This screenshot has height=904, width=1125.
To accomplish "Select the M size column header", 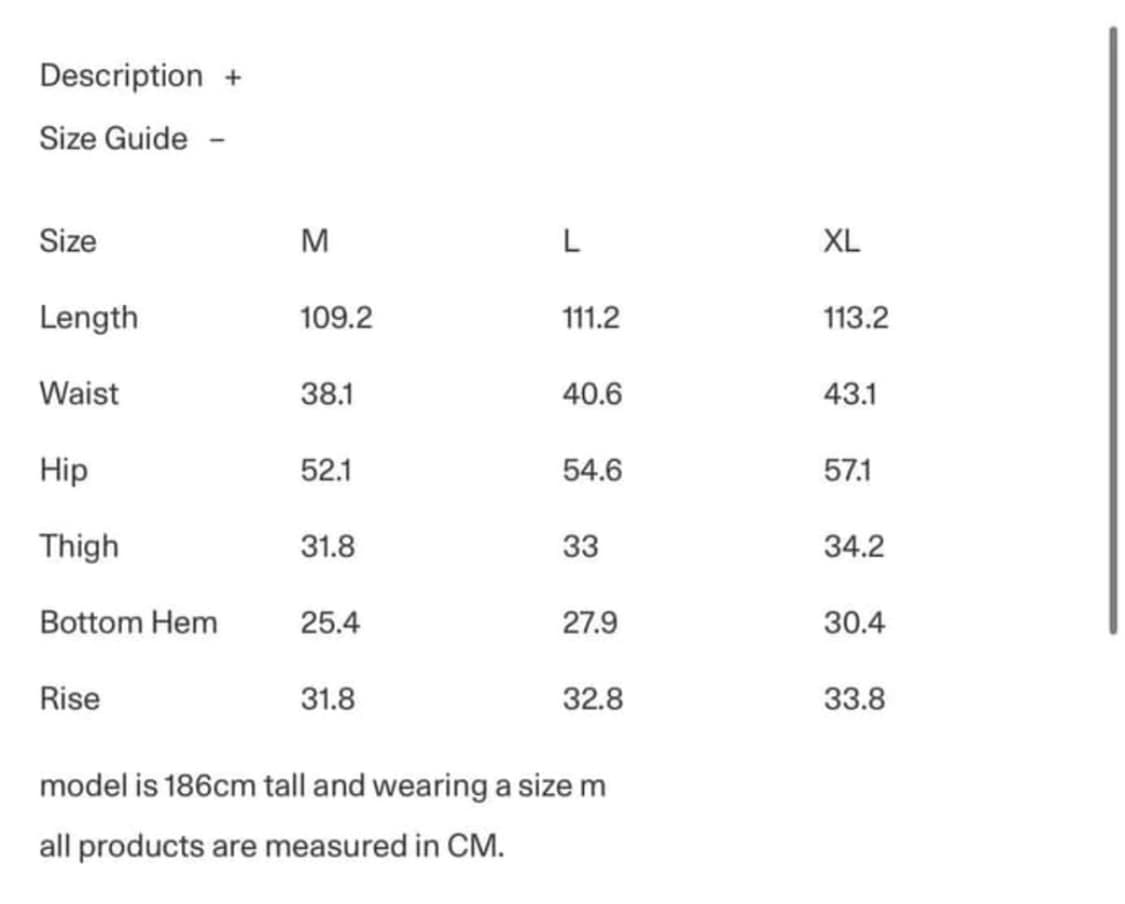I will click(x=314, y=242).
